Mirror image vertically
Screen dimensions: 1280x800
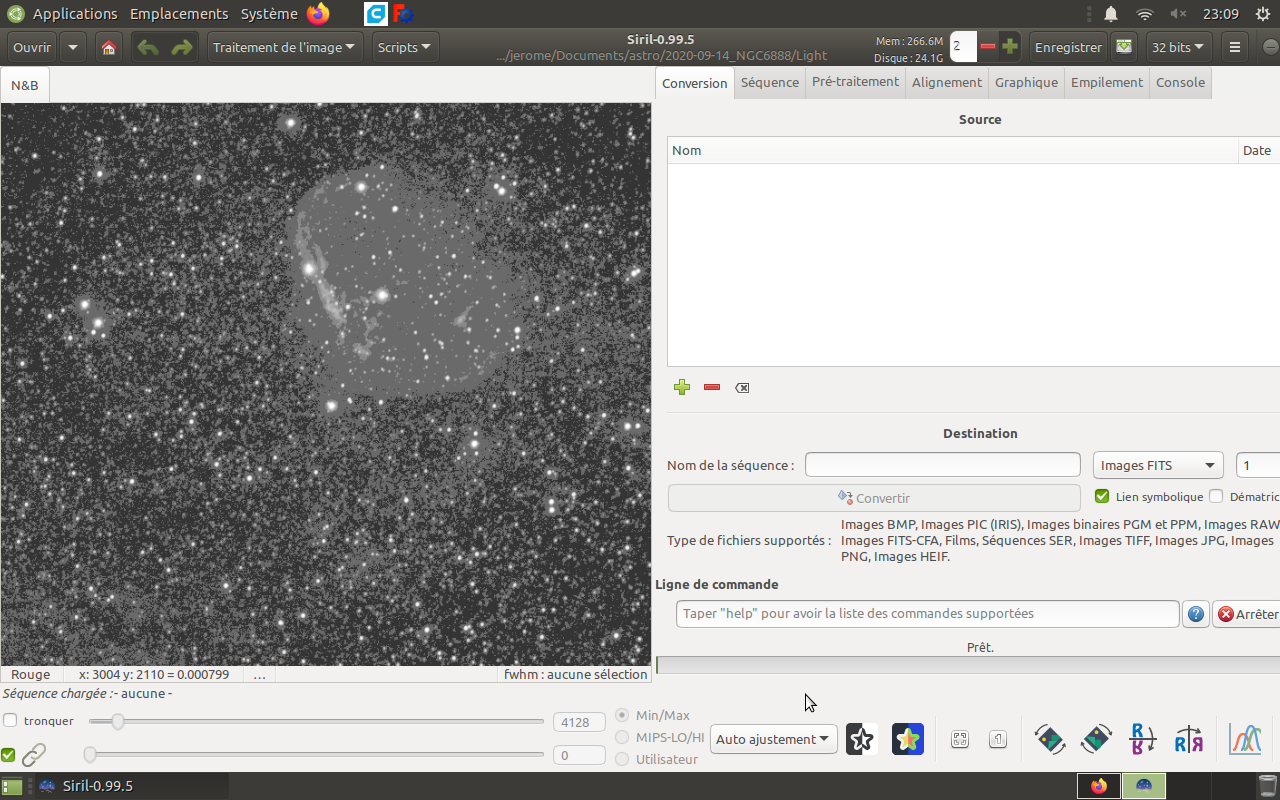(x=1142, y=739)
